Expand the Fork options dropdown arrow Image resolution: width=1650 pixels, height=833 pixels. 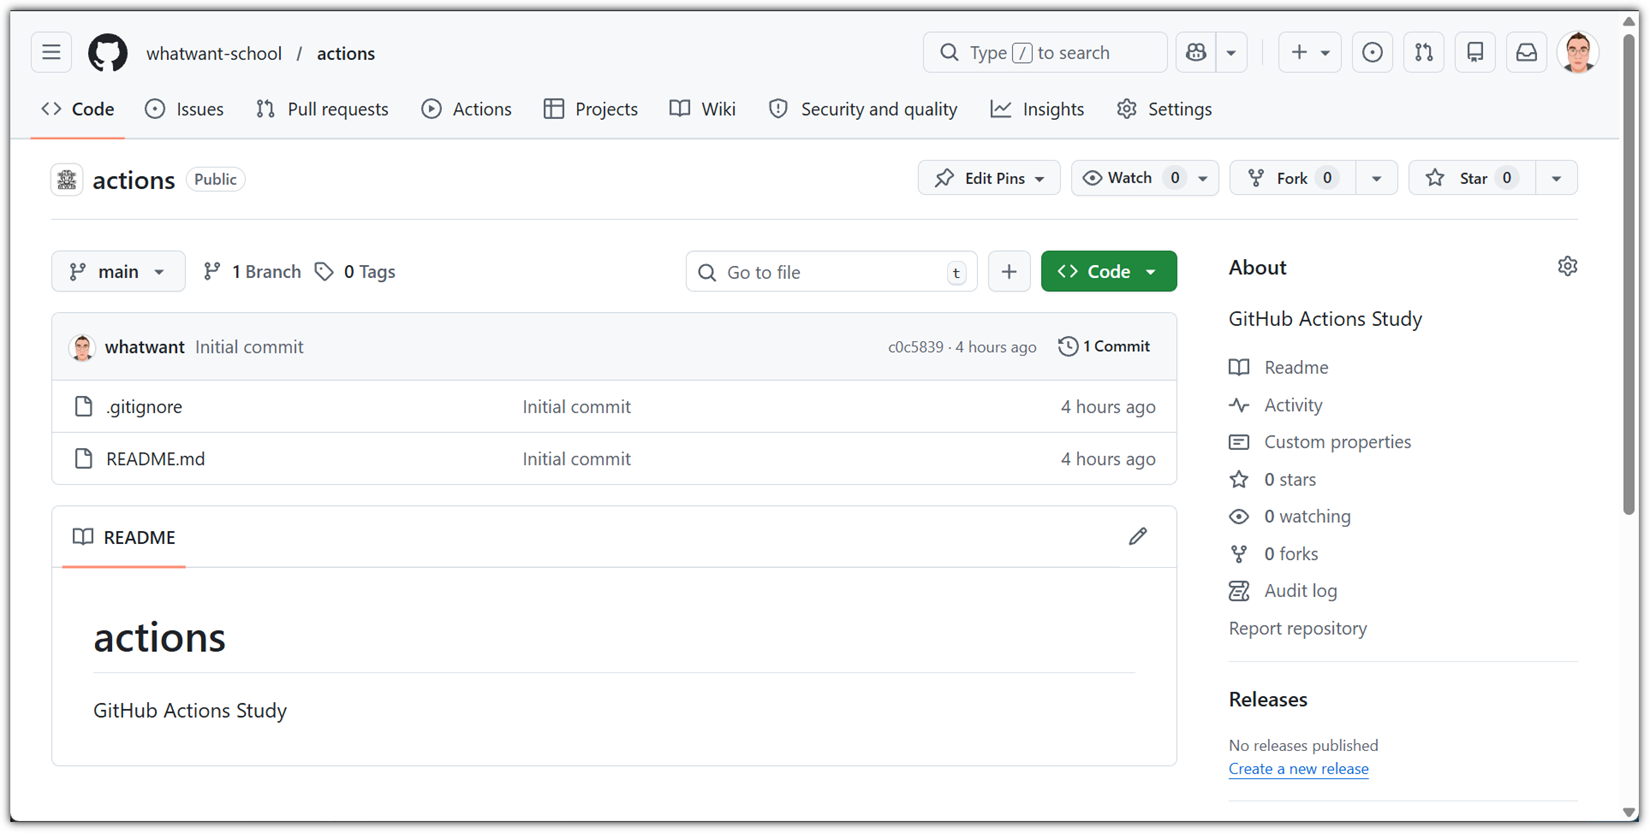(1377, 178)
